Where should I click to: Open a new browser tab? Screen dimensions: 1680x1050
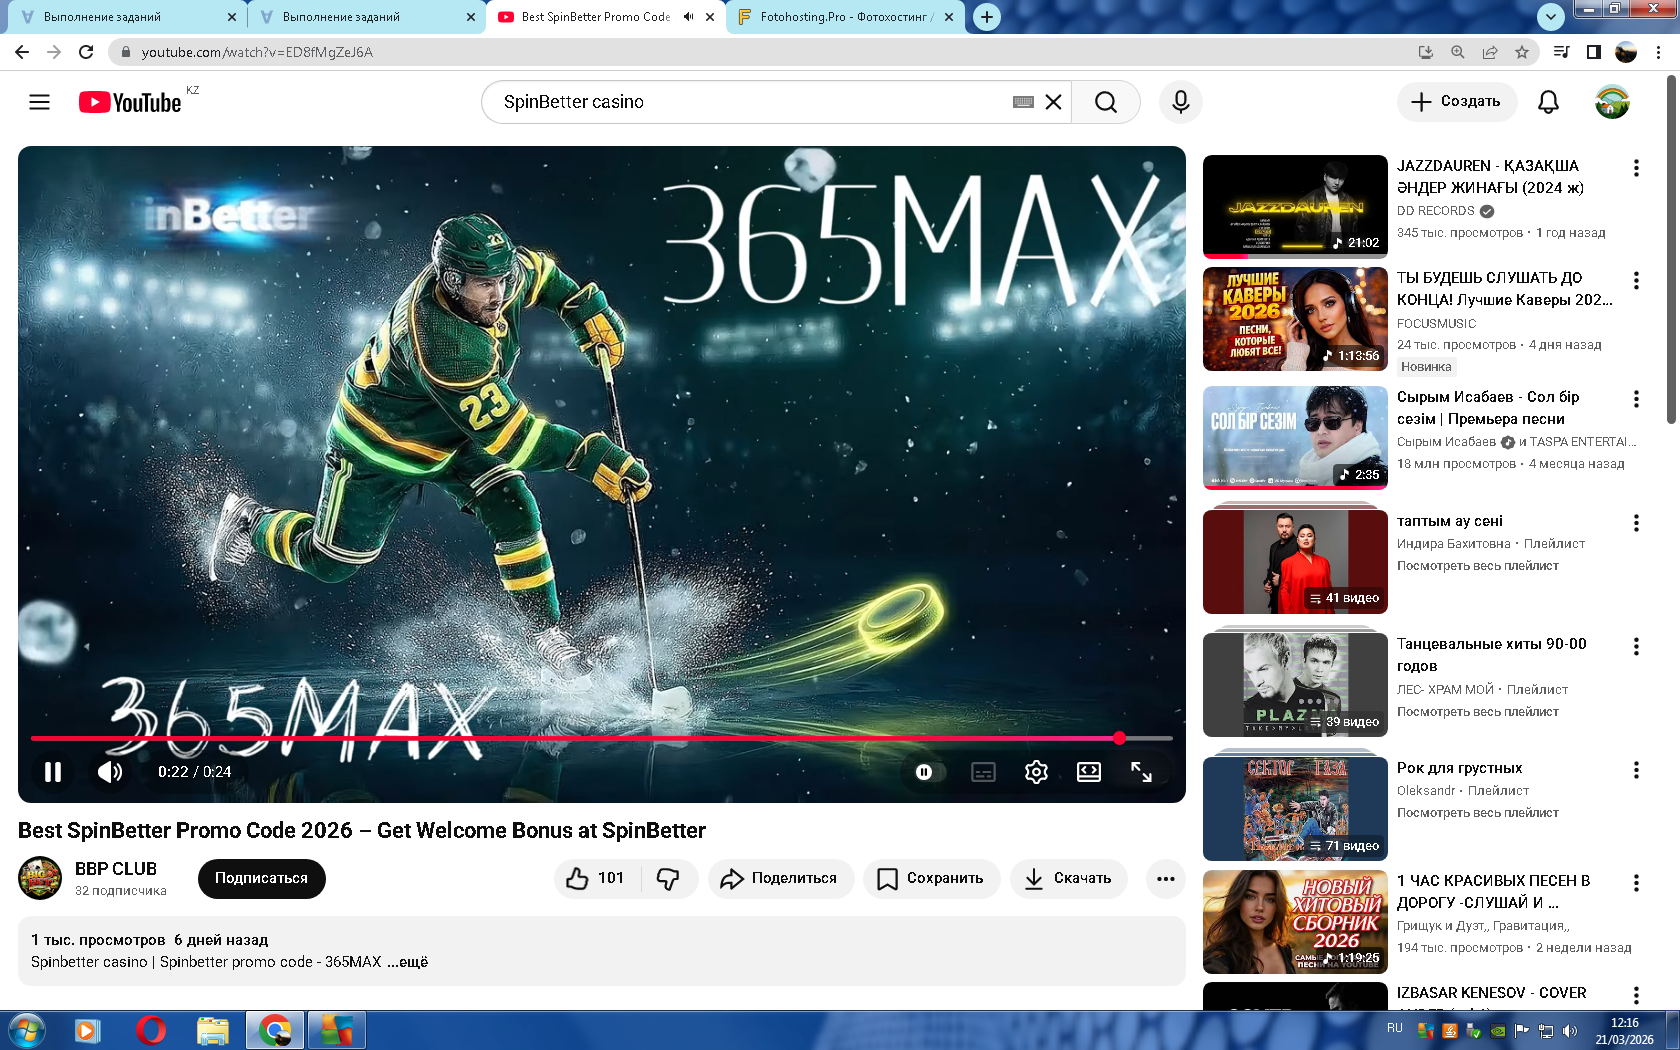[987, 17]
